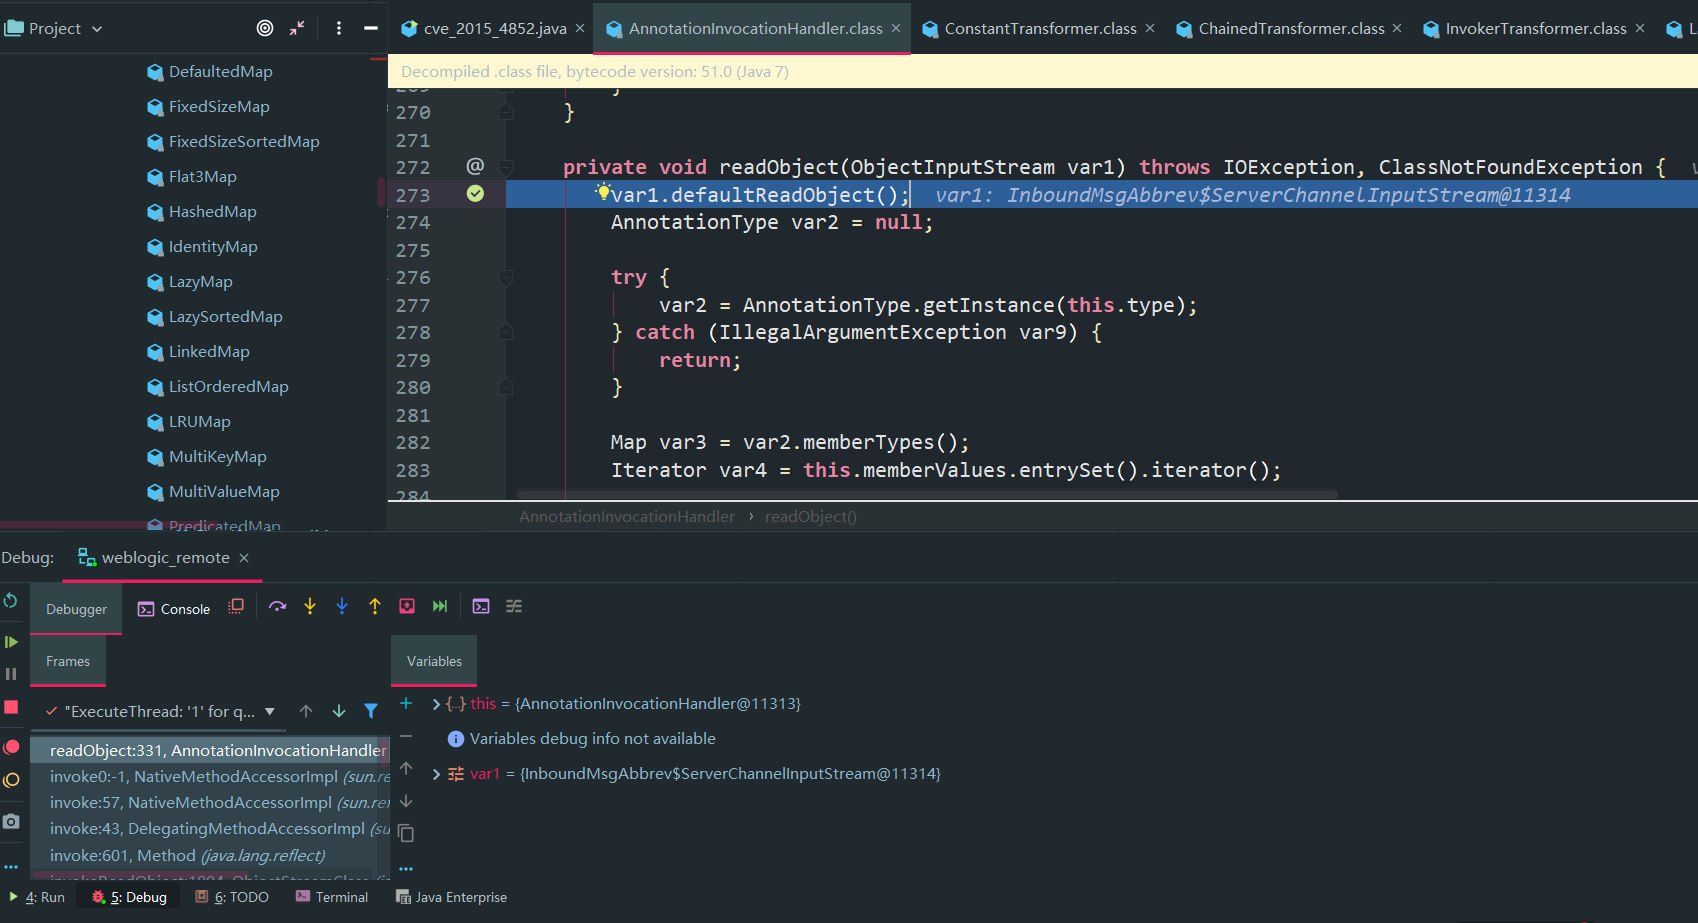
Task: Rerun weblogic_remote debug session
Action: pos(11,600)
